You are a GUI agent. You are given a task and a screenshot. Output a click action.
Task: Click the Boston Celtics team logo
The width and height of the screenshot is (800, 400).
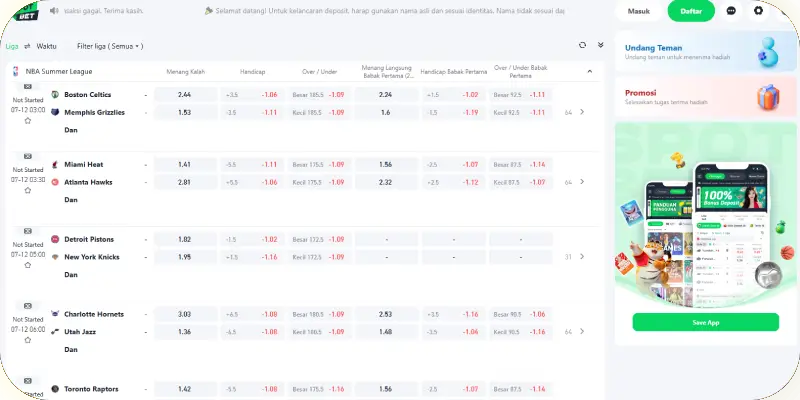click(55, 94)
